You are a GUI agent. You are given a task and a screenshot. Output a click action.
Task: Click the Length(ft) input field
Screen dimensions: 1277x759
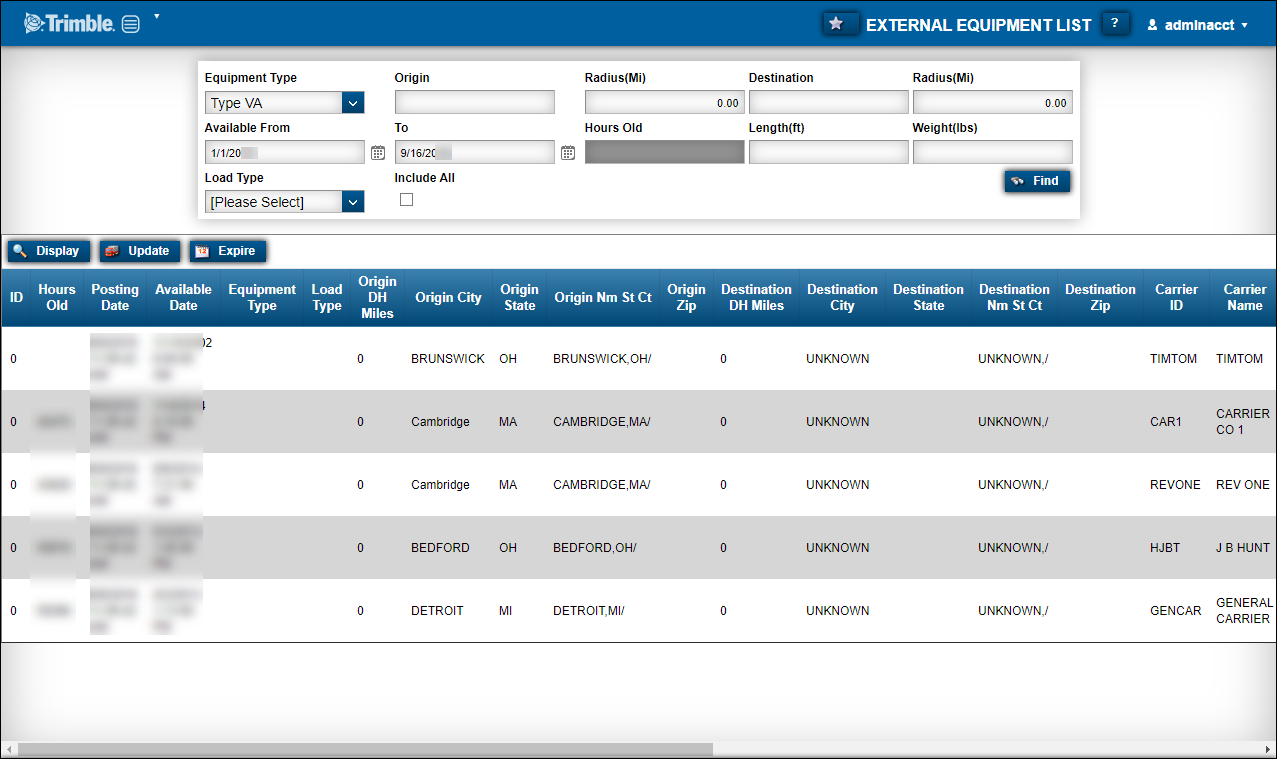click(x=828, y=152)
